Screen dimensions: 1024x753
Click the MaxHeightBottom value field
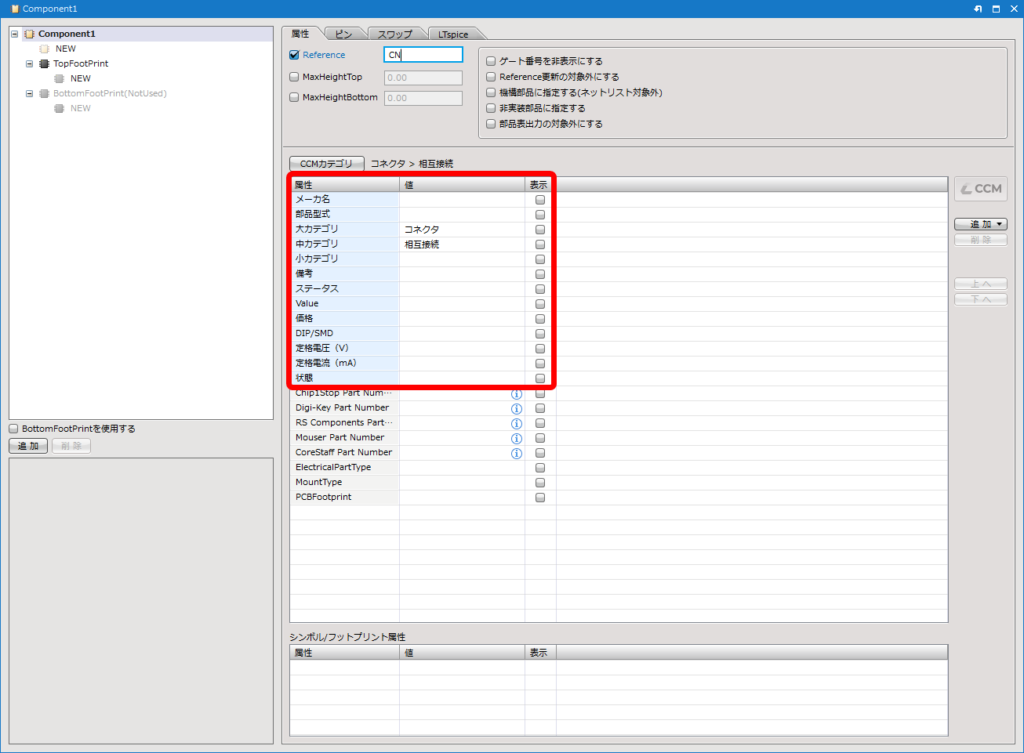423,98
